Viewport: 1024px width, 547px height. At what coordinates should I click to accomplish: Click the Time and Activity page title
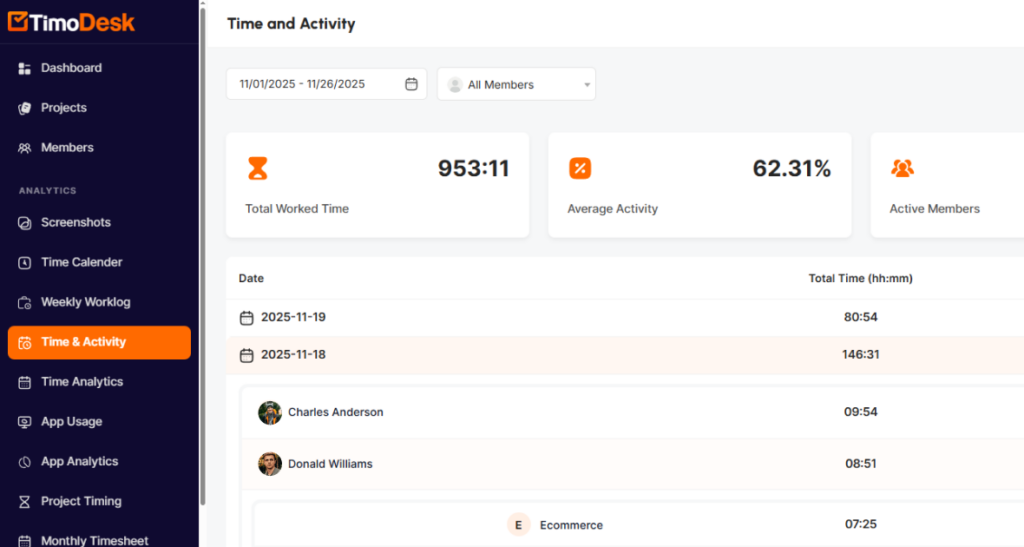click(291, 24)
